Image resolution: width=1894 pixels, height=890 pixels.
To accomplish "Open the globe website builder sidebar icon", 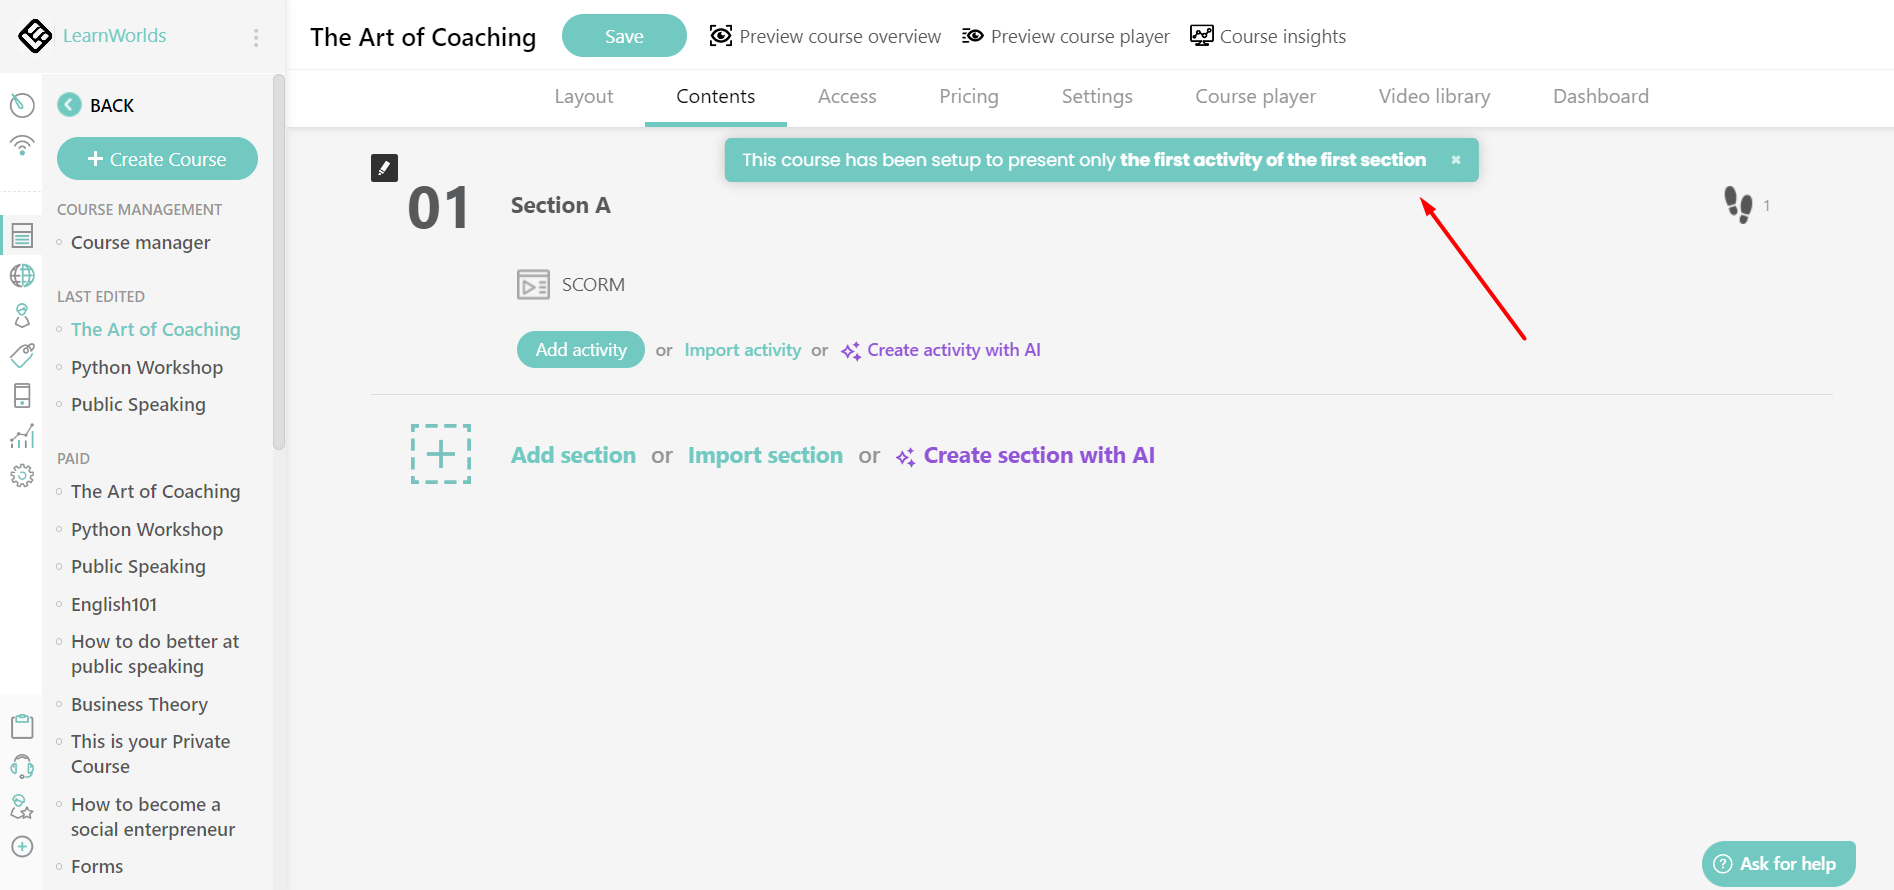I will 22,275.
